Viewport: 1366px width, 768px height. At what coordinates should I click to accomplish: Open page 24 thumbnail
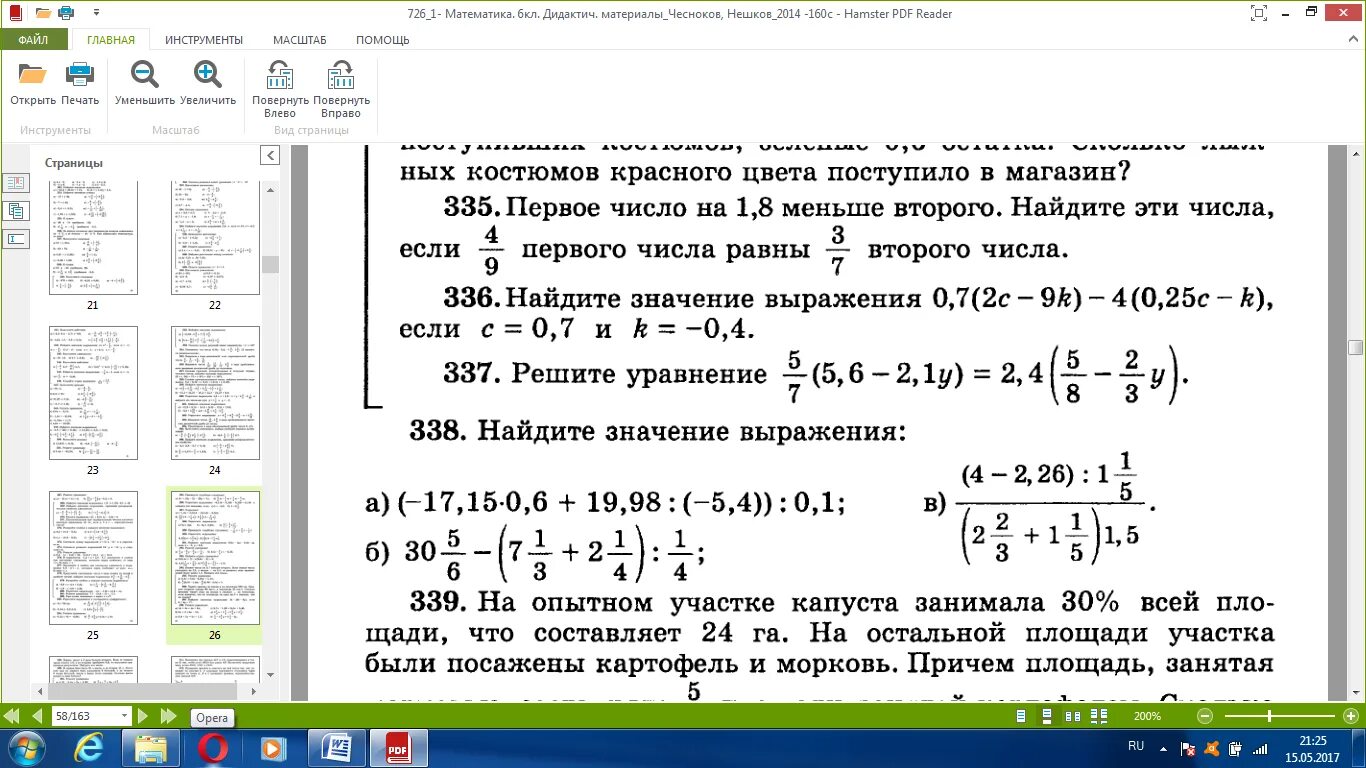(215, 392)
